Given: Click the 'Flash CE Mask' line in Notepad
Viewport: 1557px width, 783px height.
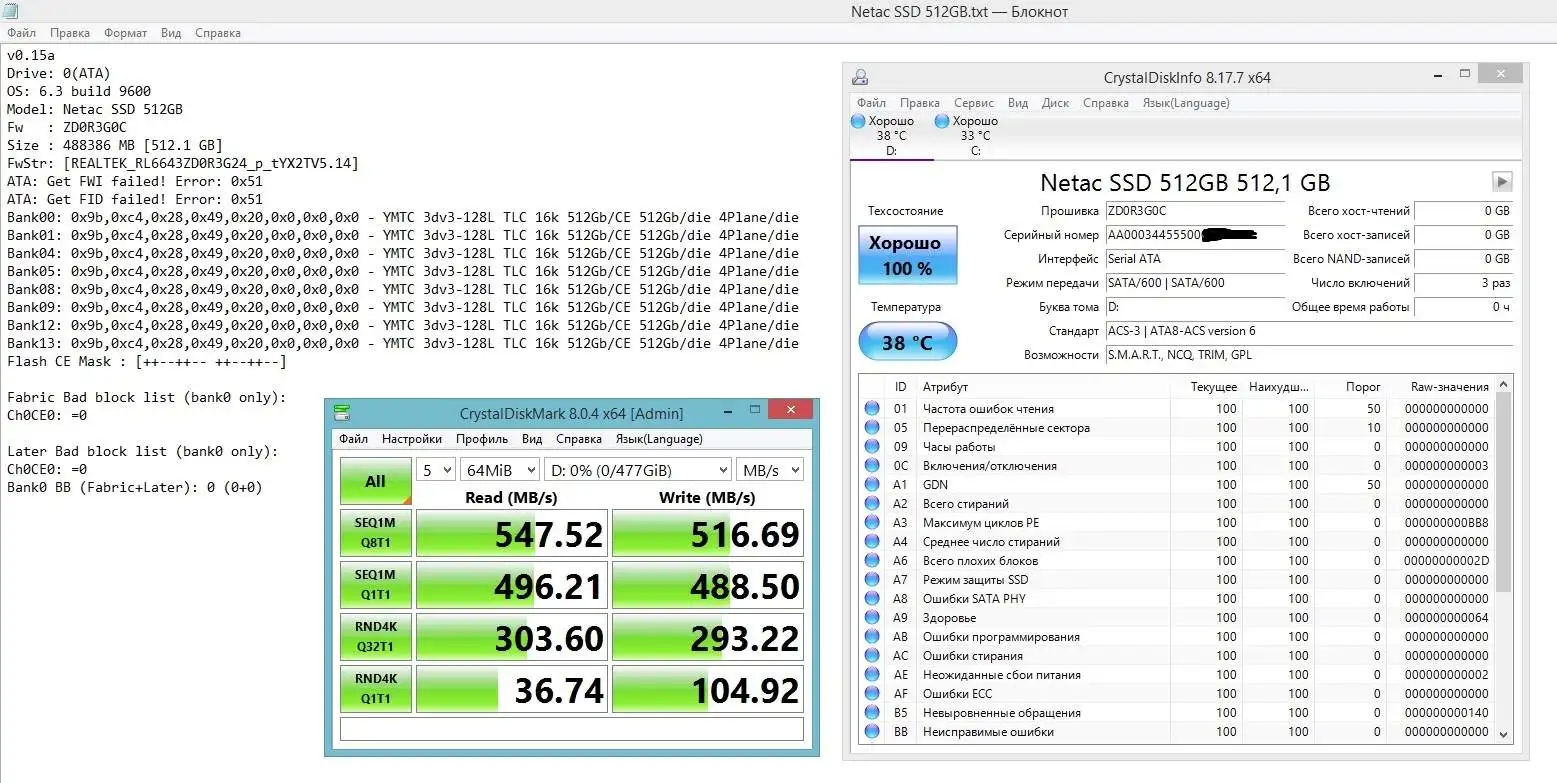Looking at the screenshot, I should [146, 361].
